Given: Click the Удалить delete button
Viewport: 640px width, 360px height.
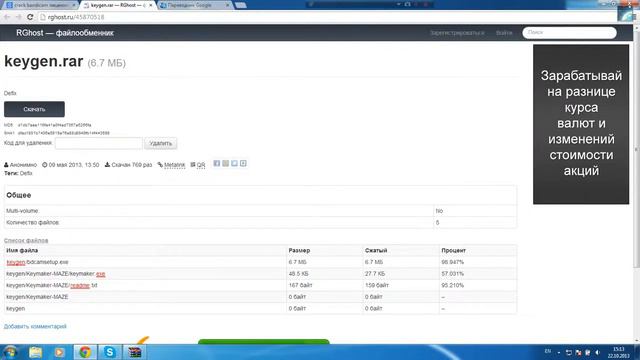Looking at the screenshot, I should [x=160, y=143].
